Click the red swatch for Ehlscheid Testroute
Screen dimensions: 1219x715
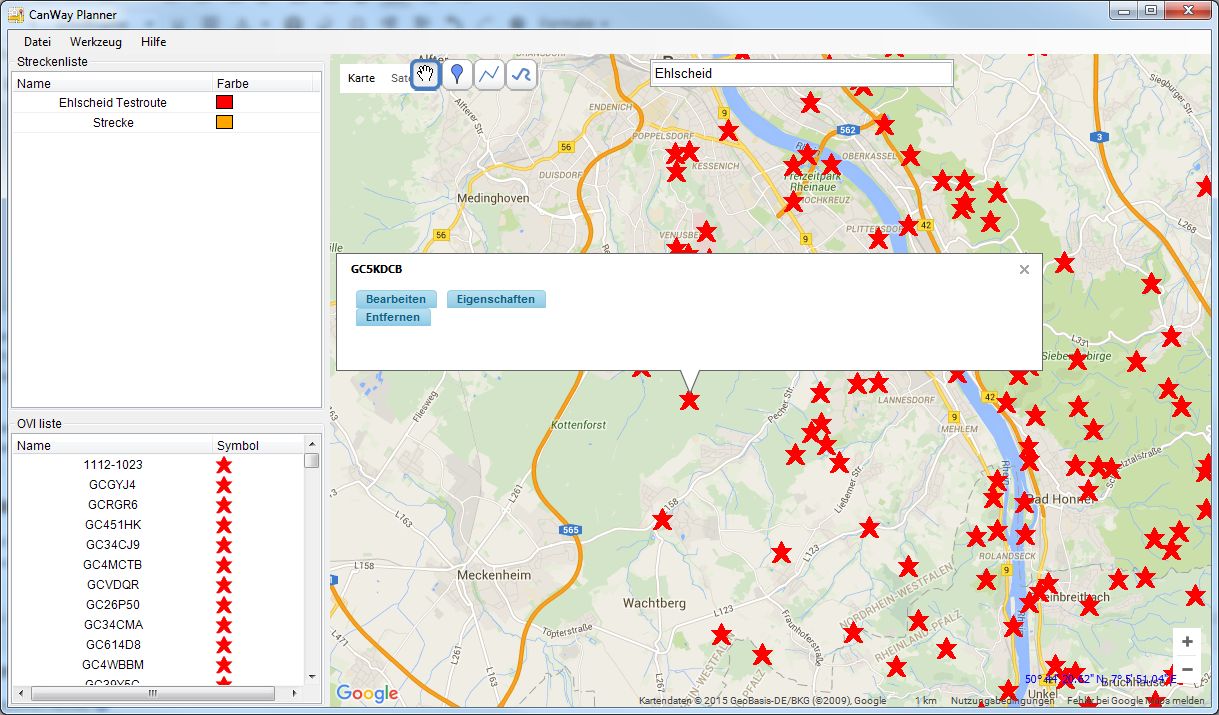click(225, 102)
